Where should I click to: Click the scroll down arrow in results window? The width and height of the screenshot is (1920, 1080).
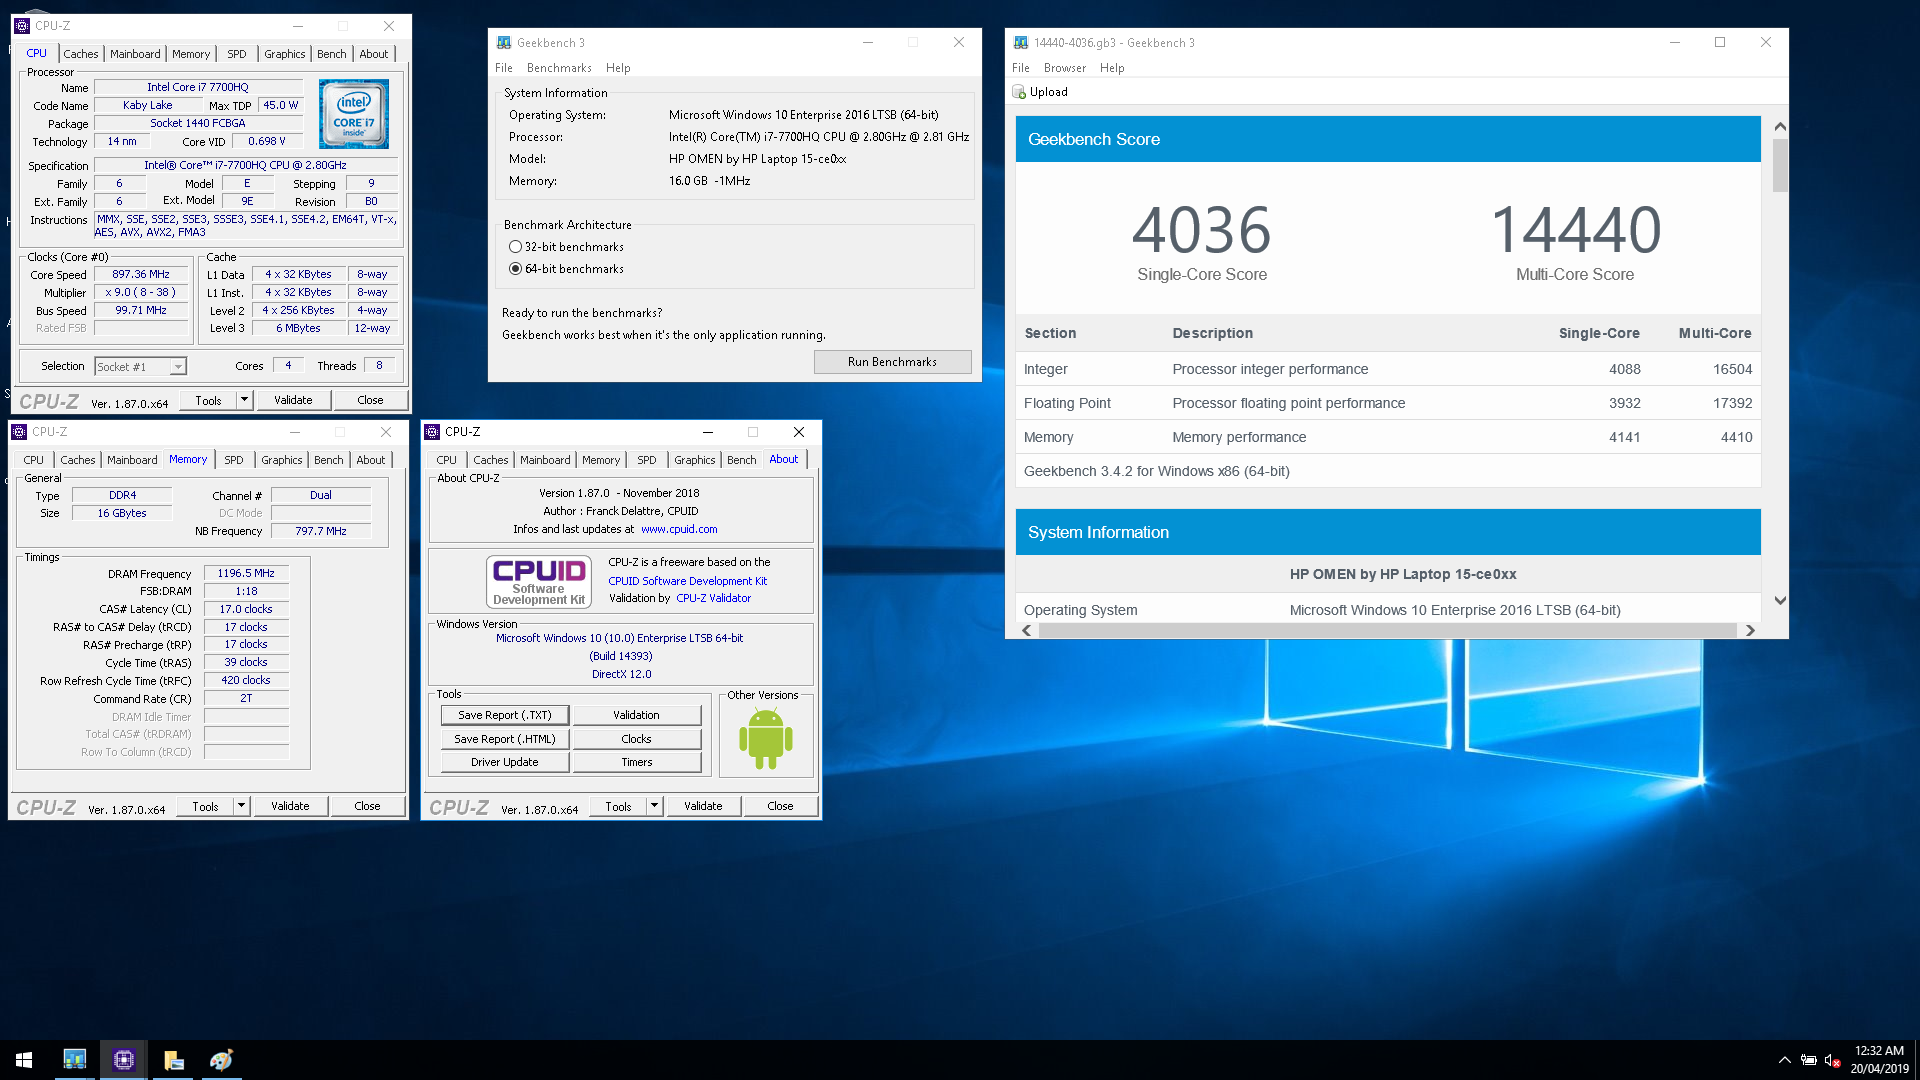(1780, 601)
